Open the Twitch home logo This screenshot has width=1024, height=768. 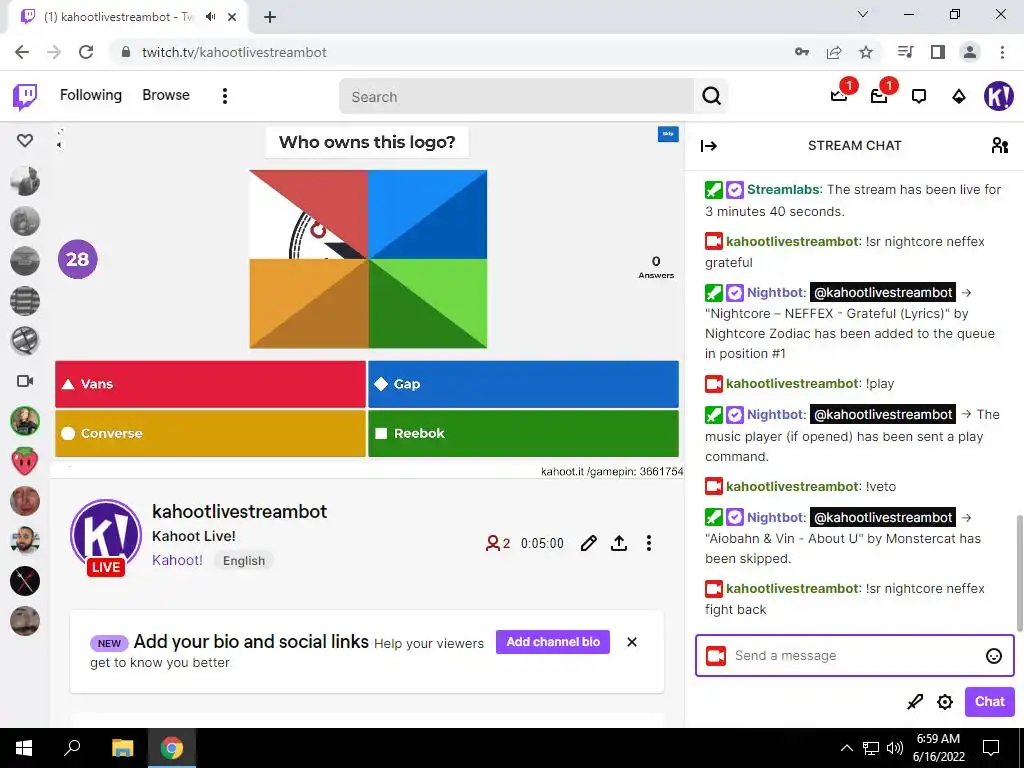coord(25,97)
